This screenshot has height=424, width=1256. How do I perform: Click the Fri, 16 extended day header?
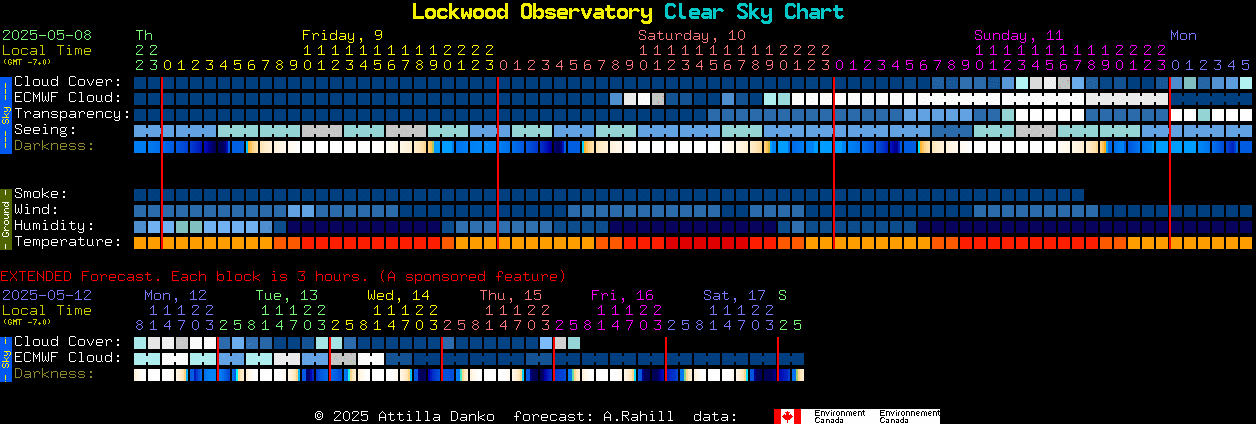622,295
